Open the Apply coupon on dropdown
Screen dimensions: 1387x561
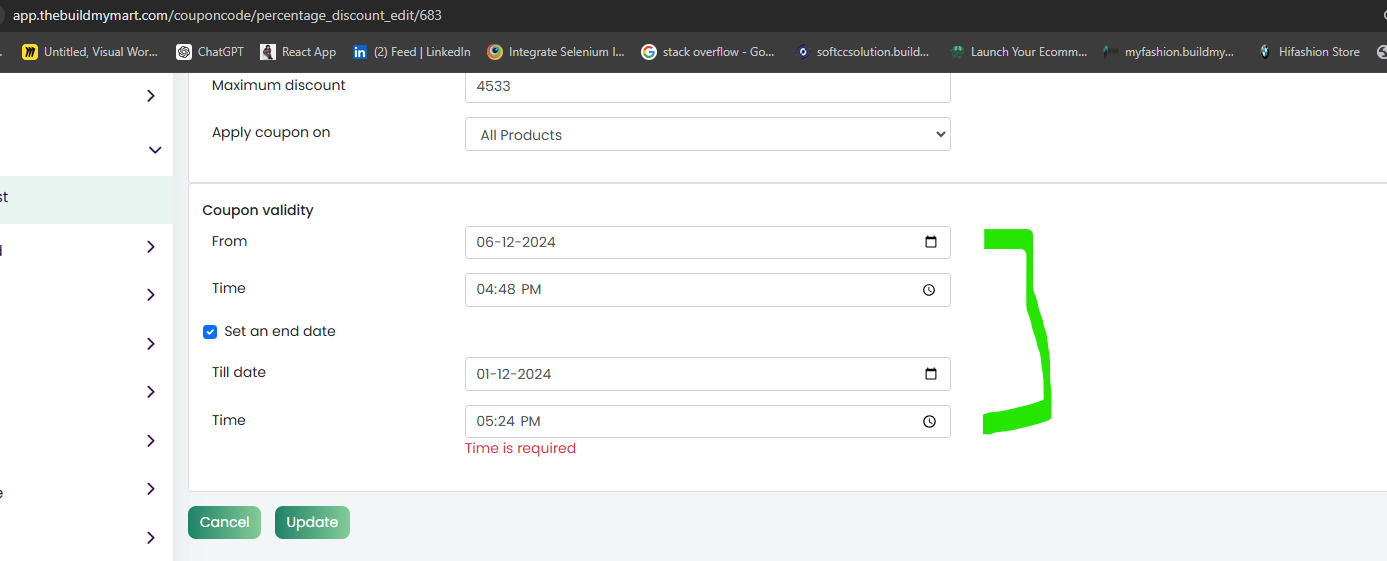708,134
